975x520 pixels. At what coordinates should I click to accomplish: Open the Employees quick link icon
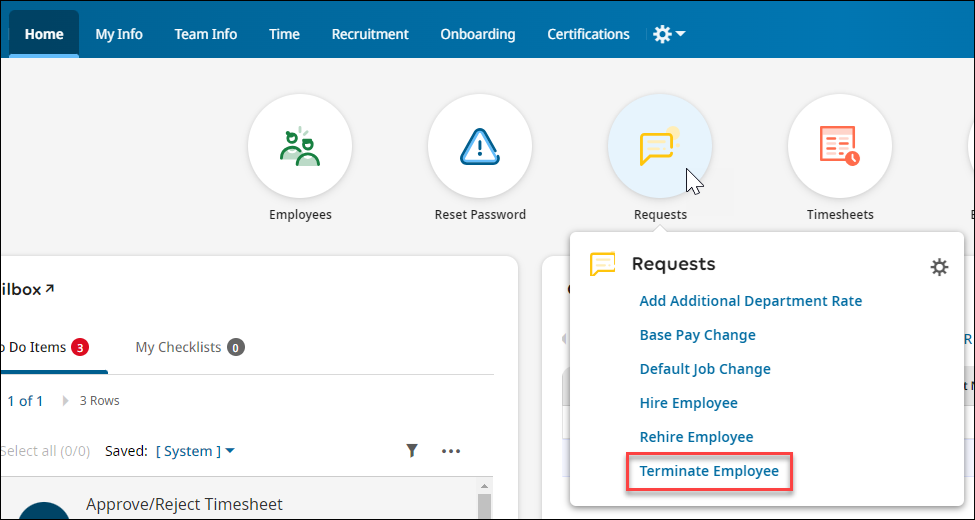point(300,147)
